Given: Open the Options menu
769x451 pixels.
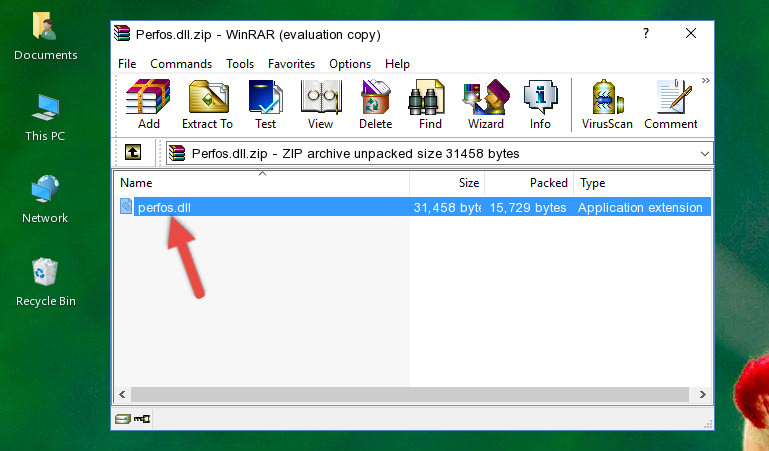Looking at the screenshot, I should pos(350,64).
